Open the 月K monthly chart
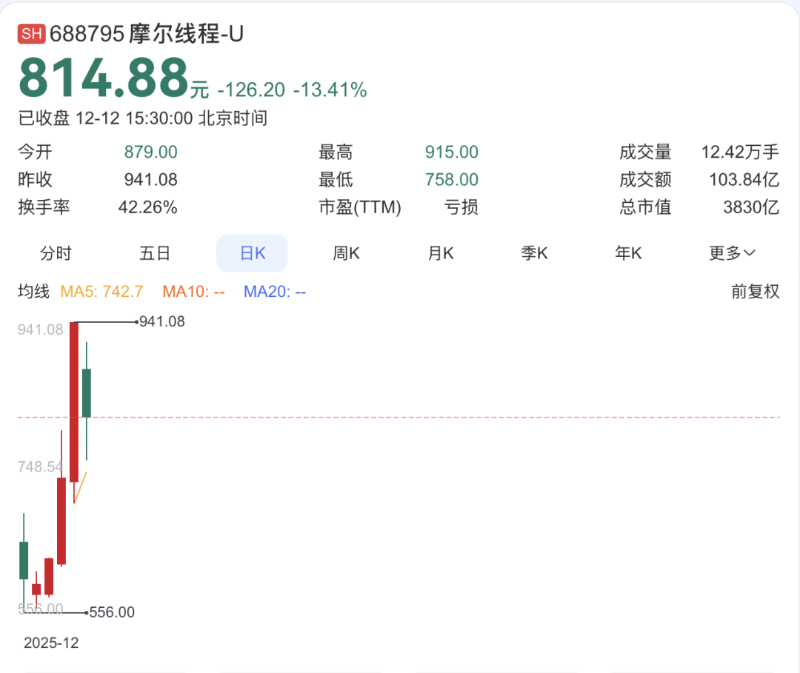Screen dimensions: 800x673 pos(439,253)
